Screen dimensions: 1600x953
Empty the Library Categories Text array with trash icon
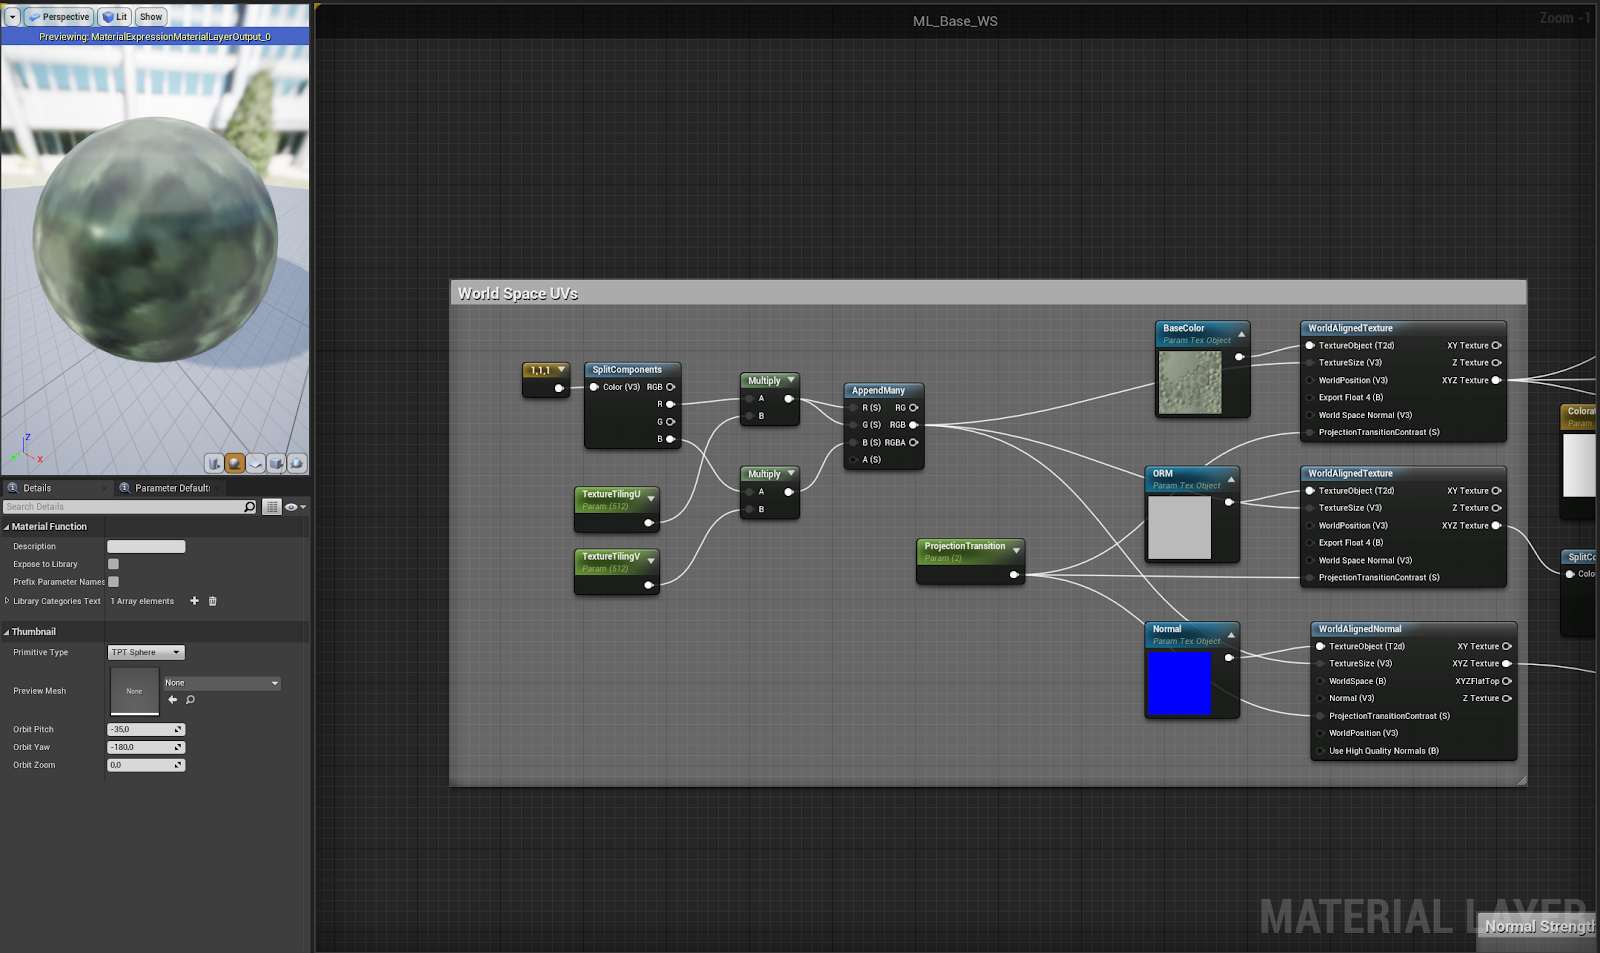(x=212, y=601)
